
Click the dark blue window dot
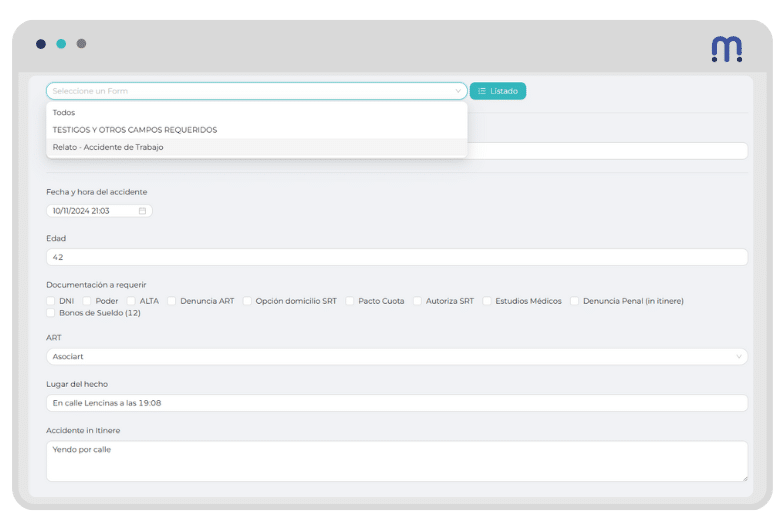pos(40,44)
